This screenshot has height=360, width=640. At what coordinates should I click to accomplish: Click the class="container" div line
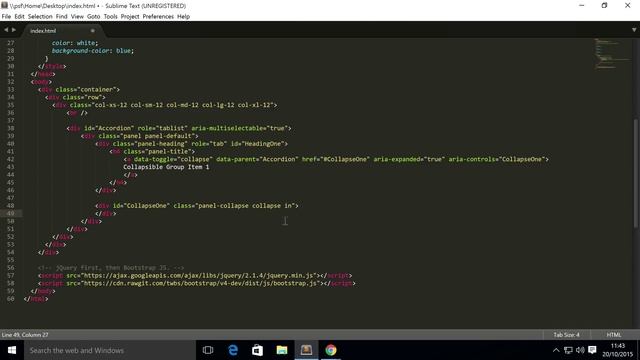click(79, 89)
